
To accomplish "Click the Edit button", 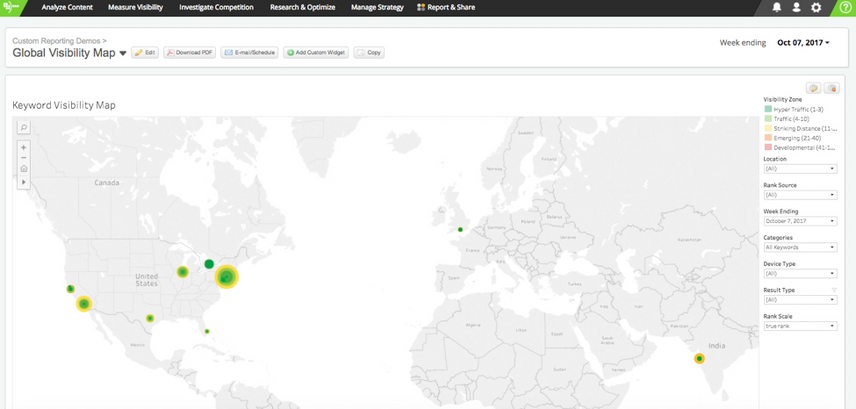I will 145,53.
